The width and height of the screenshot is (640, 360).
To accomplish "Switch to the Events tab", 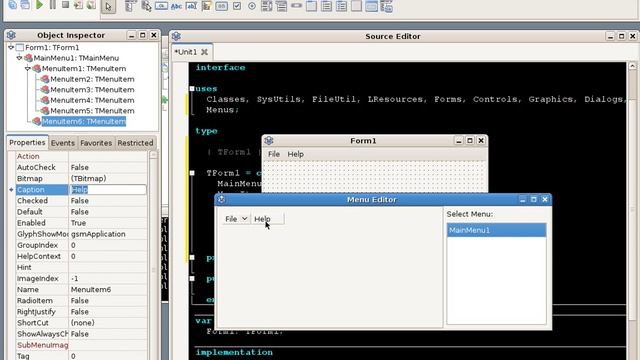I will (x=62, y=143).
